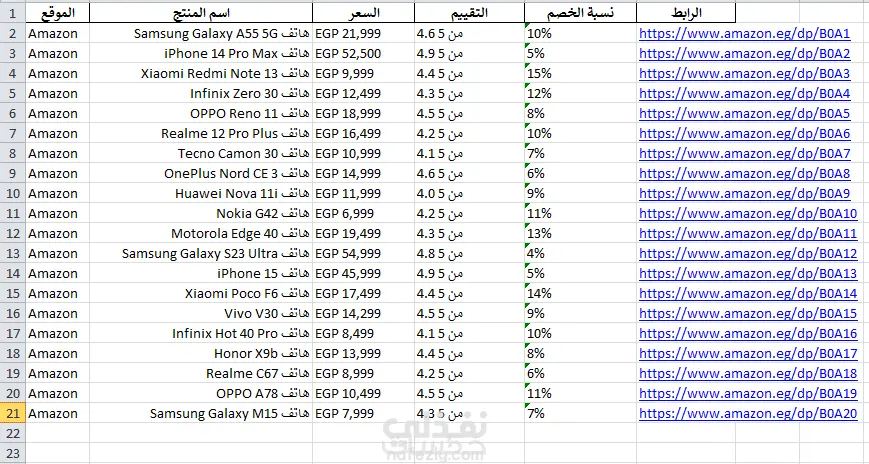Click the row 21 header

click(12, 413)
